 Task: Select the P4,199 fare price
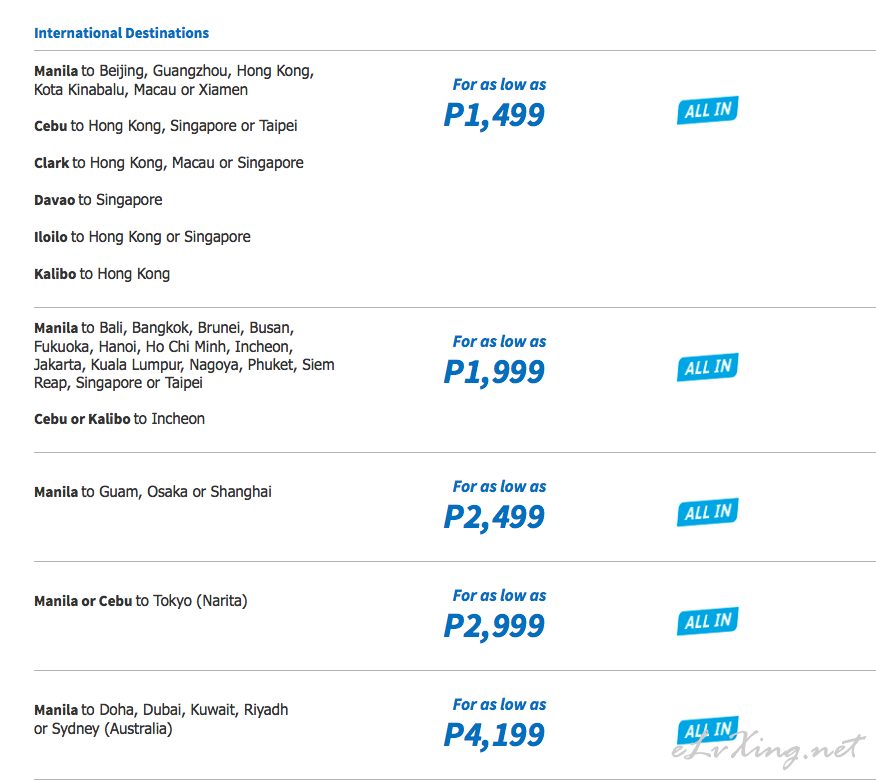click(x=494, y=735)
